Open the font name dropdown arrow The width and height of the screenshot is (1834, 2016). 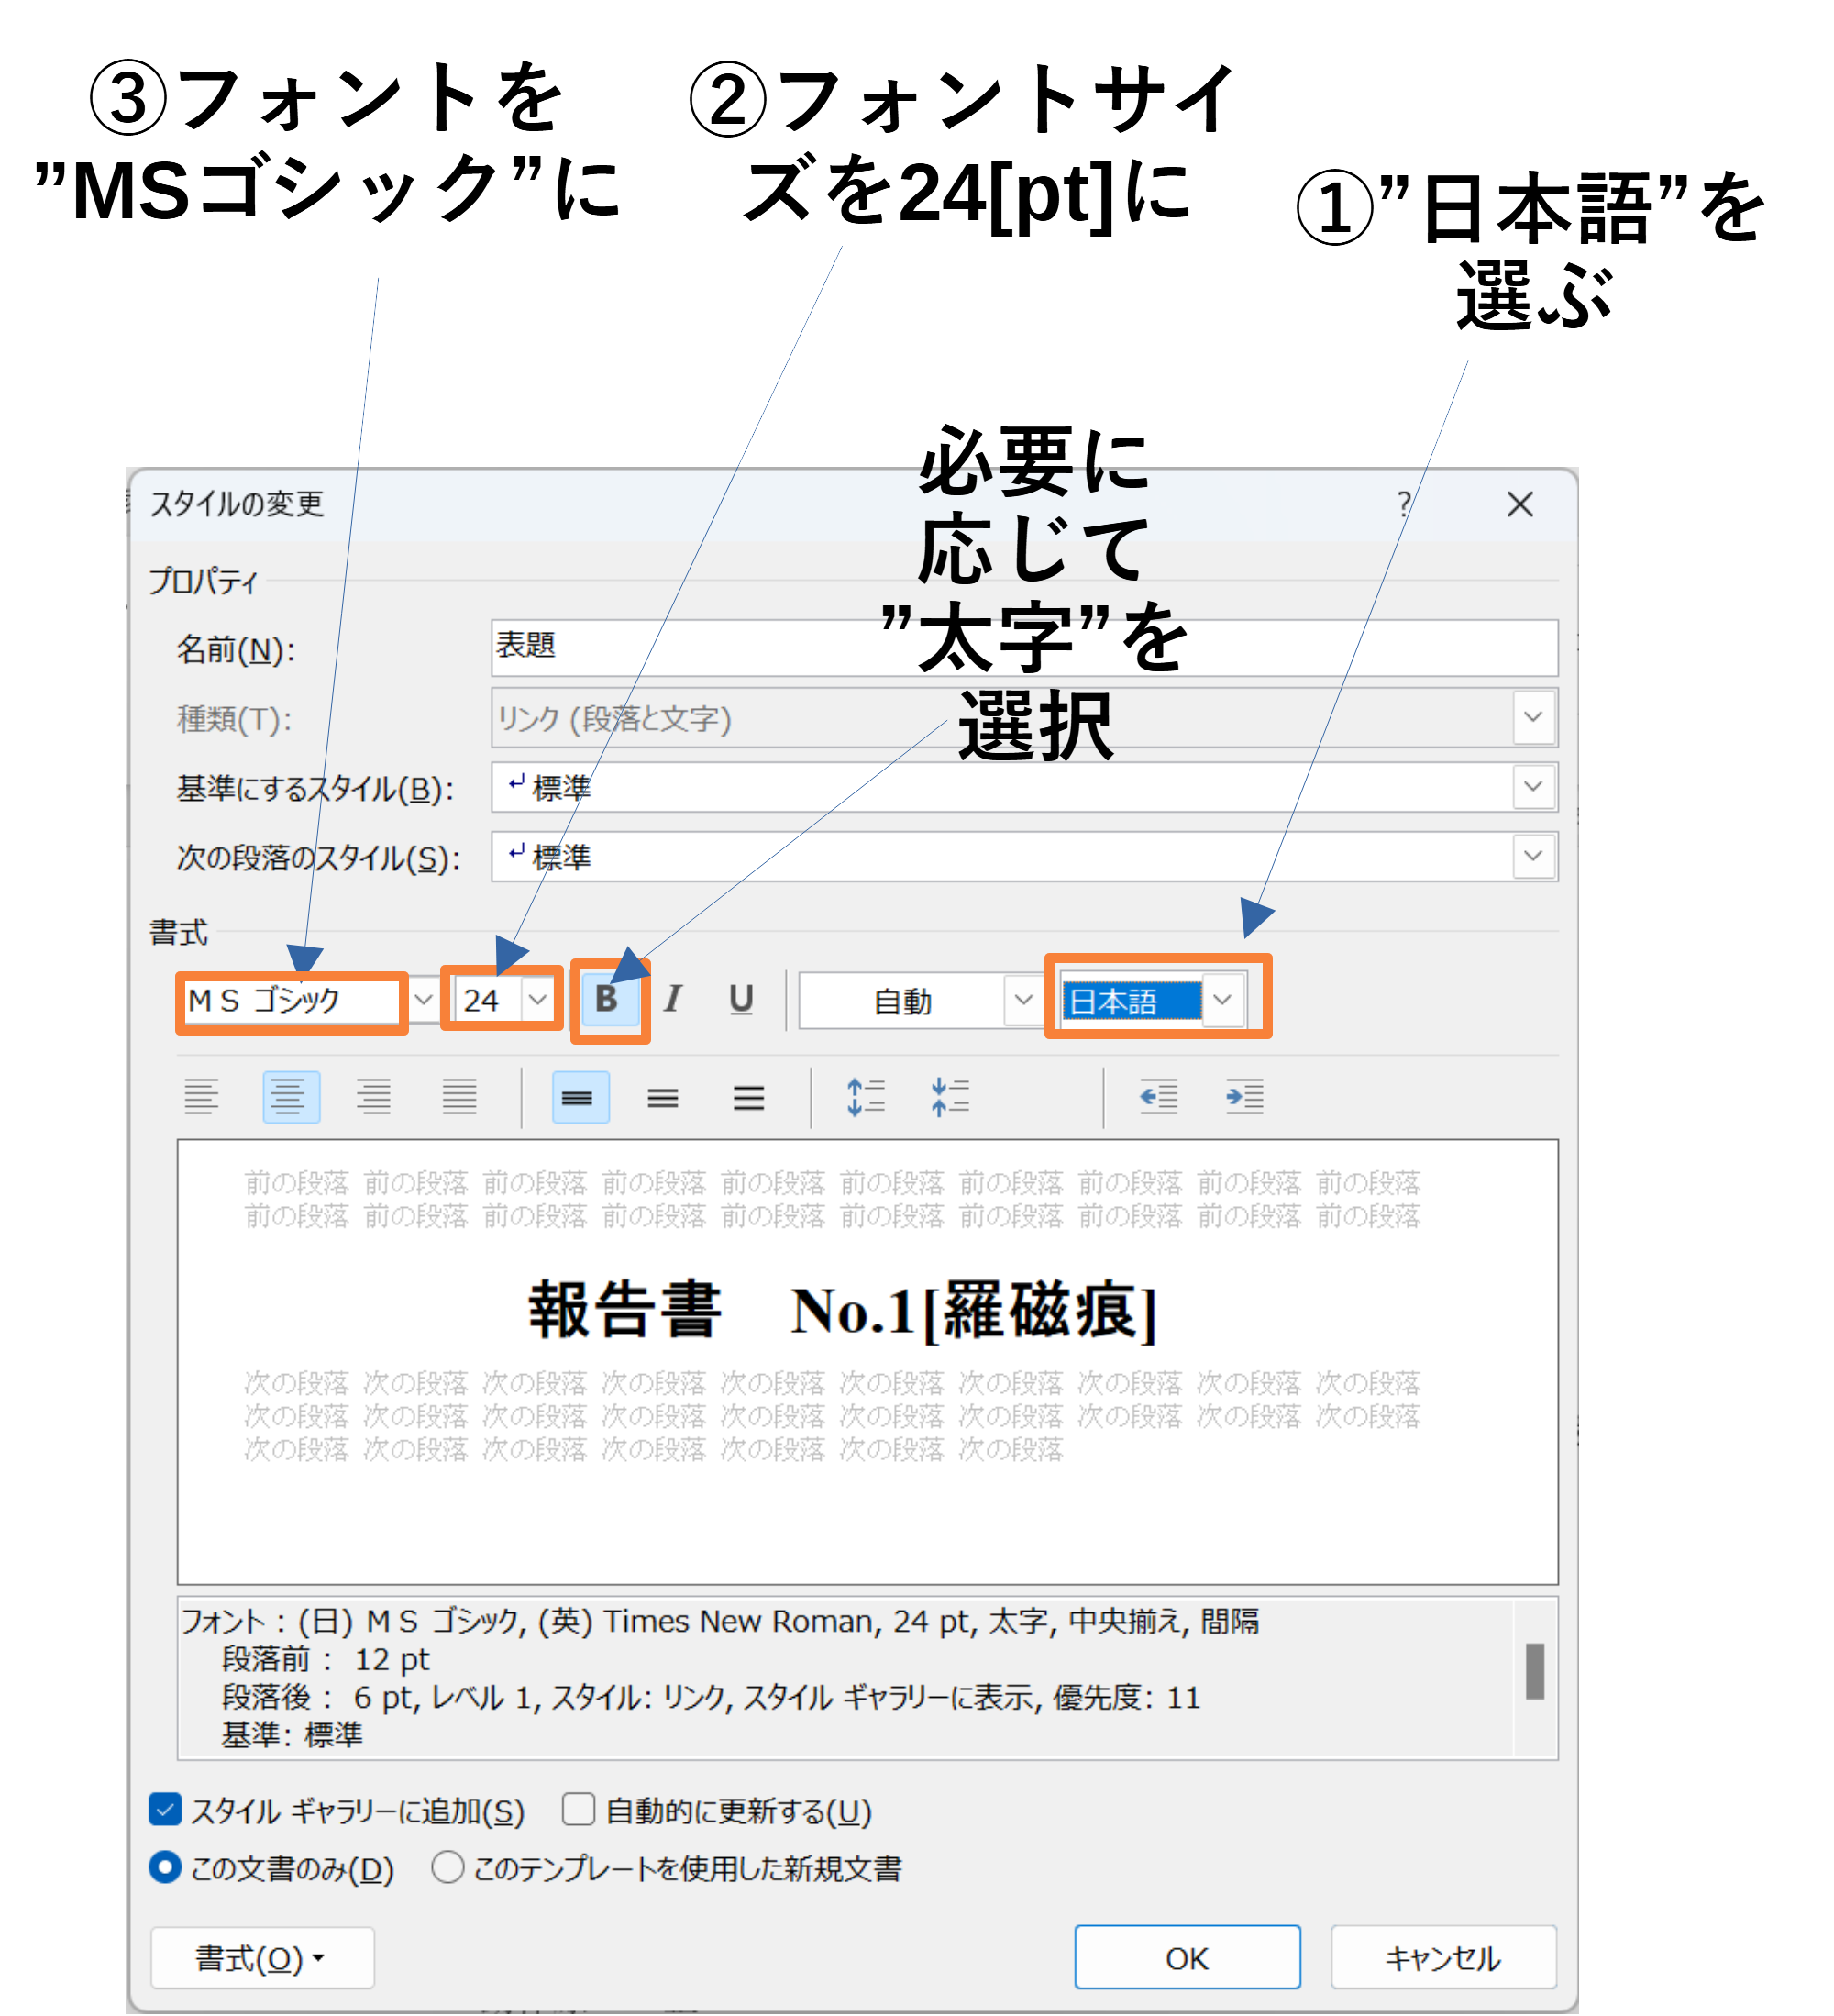coord(424,1001)
